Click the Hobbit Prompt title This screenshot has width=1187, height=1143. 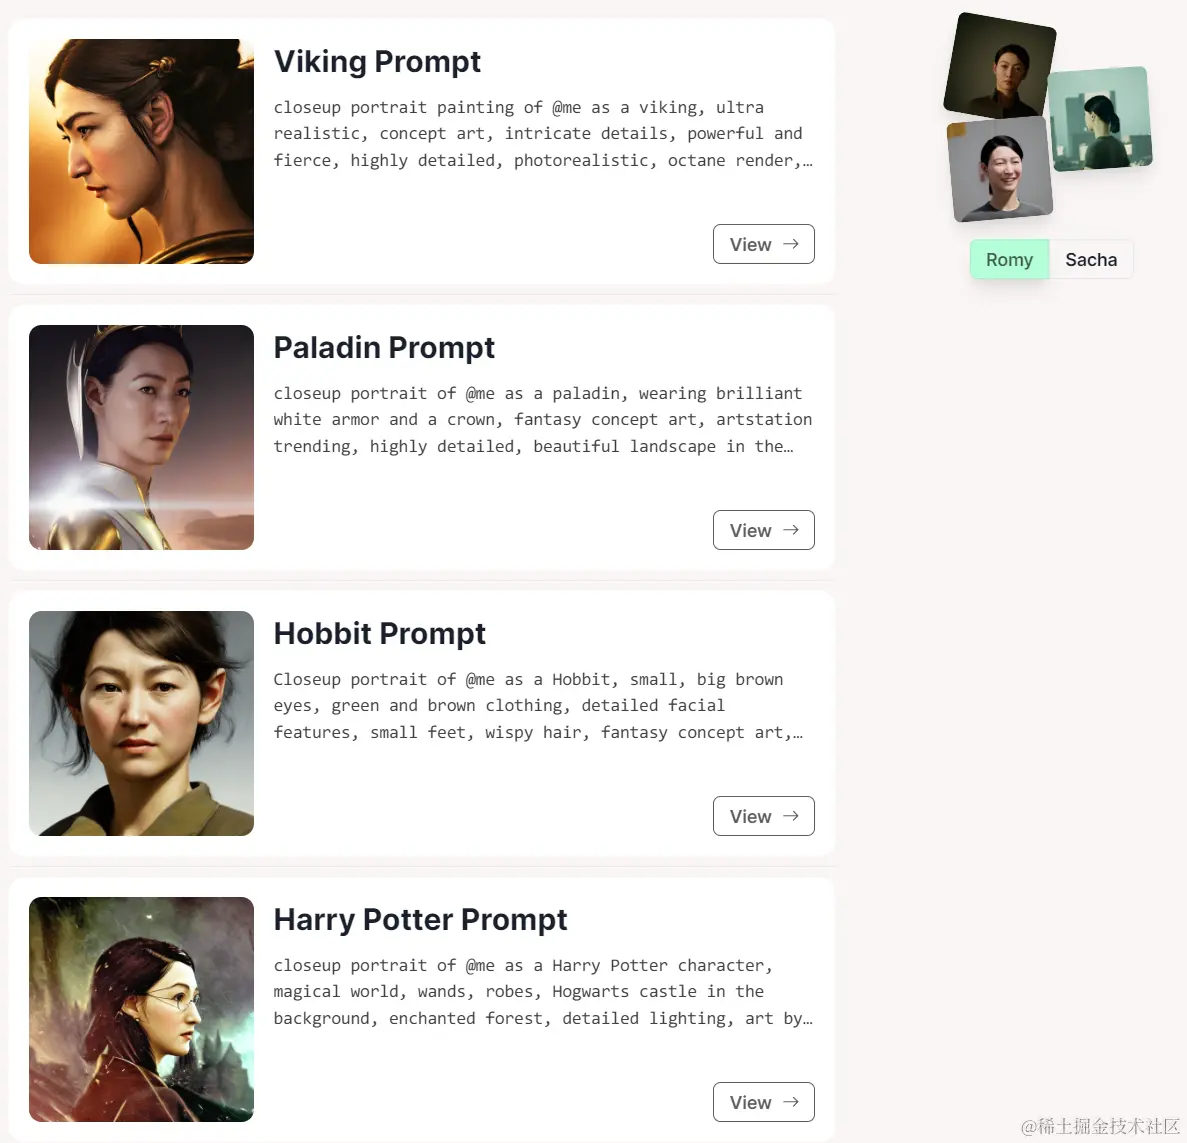click(379, 634)
